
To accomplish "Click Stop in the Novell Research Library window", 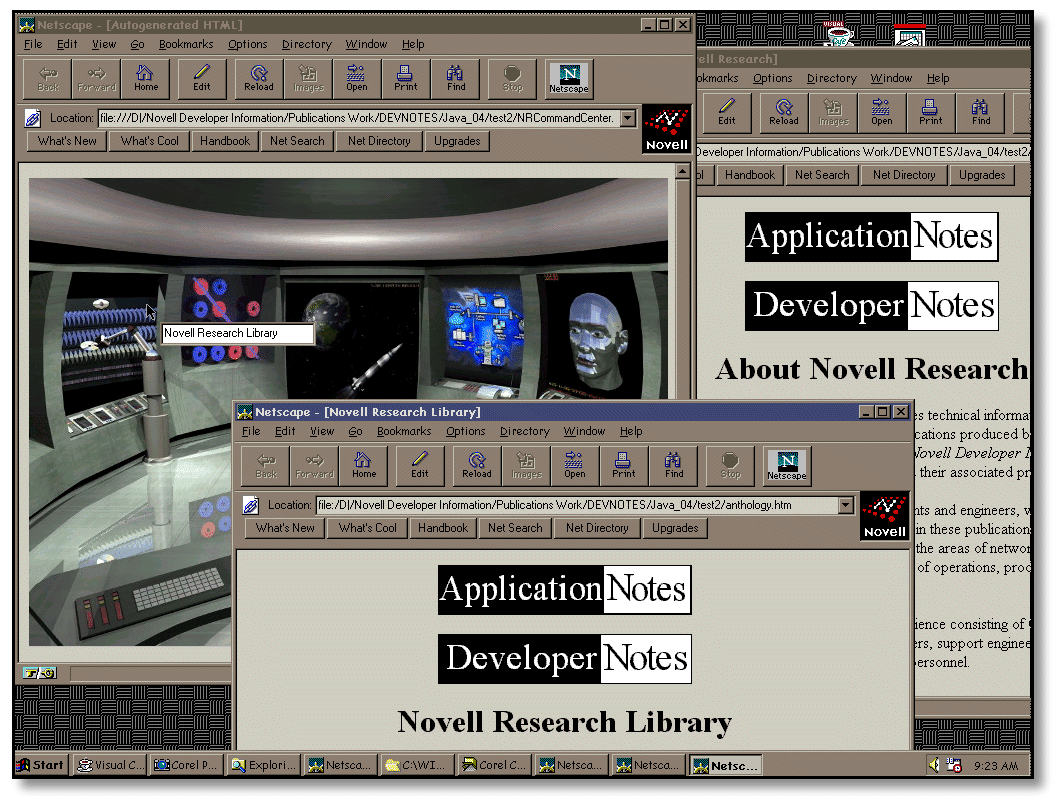I will [731, 466].
